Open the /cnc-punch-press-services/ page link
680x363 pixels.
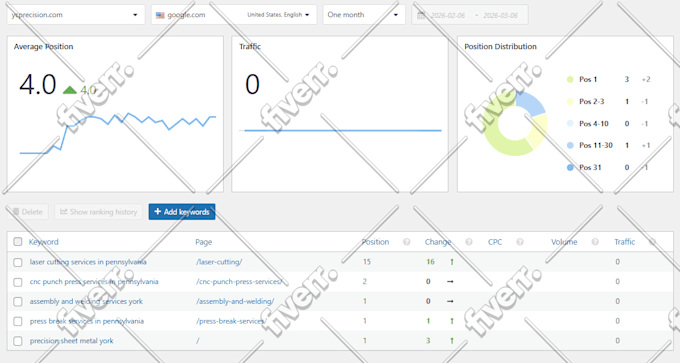tap(239, 282)
